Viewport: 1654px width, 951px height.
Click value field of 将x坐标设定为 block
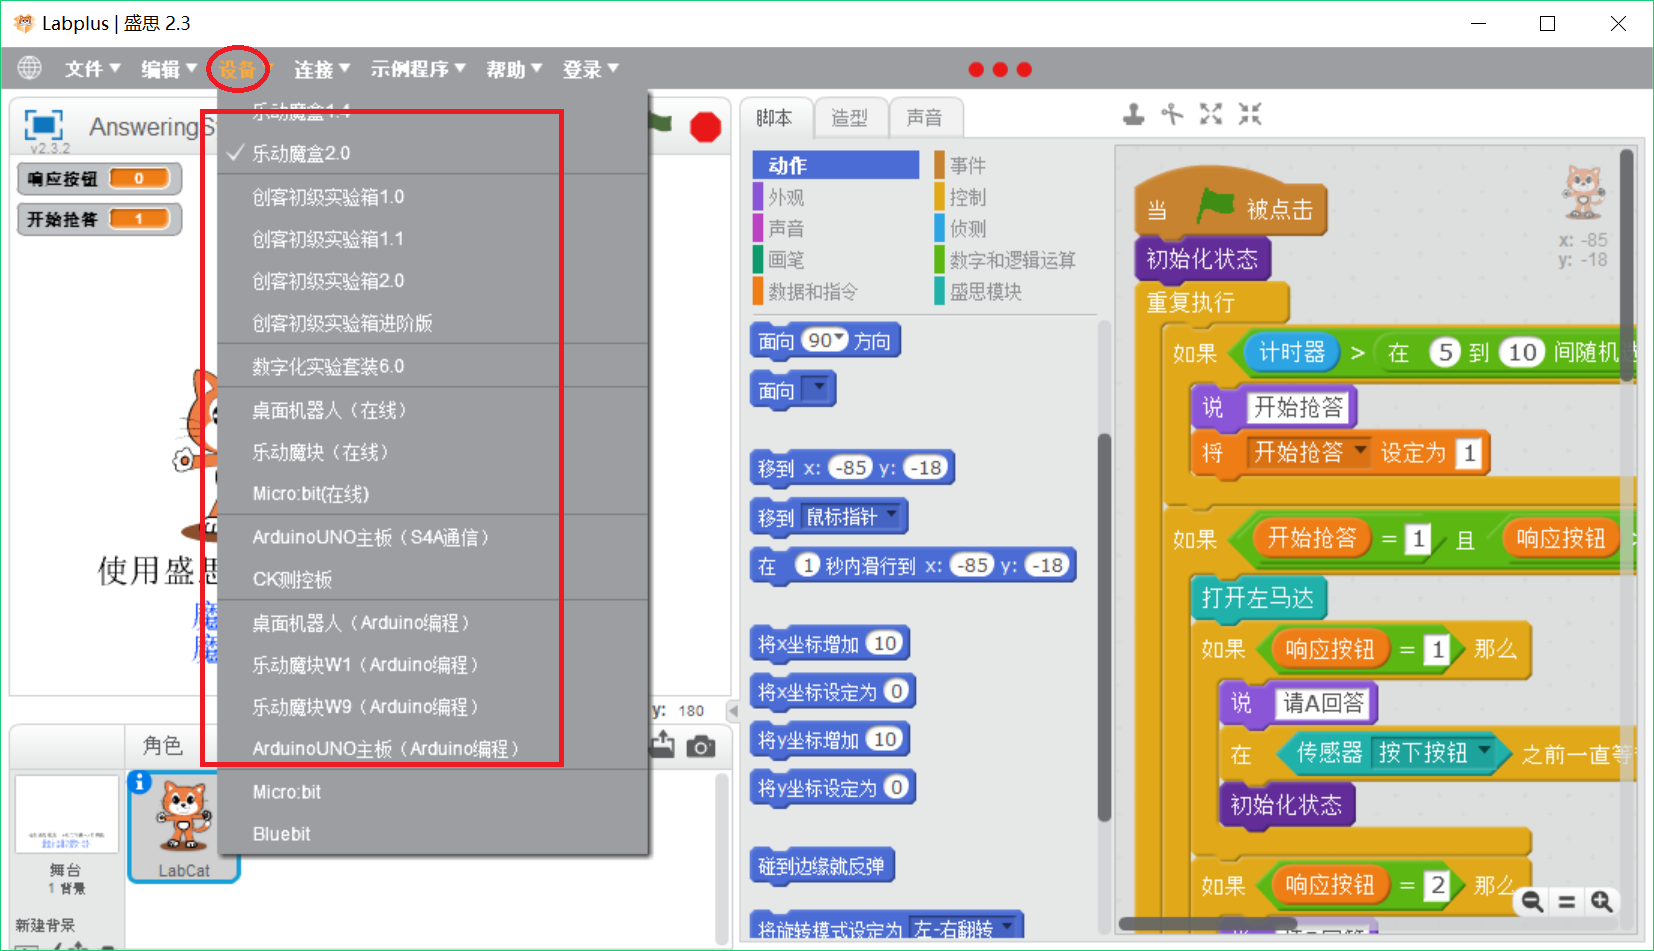(897, 691)
